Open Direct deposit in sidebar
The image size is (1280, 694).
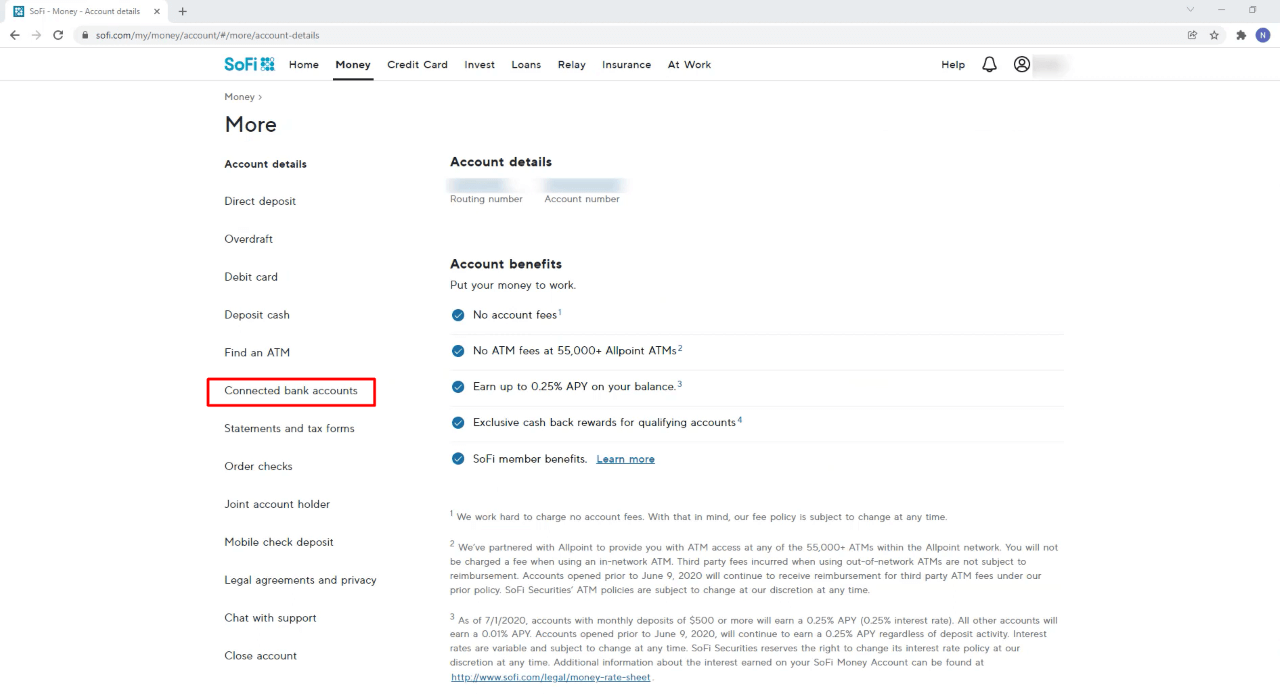[260, 201]
